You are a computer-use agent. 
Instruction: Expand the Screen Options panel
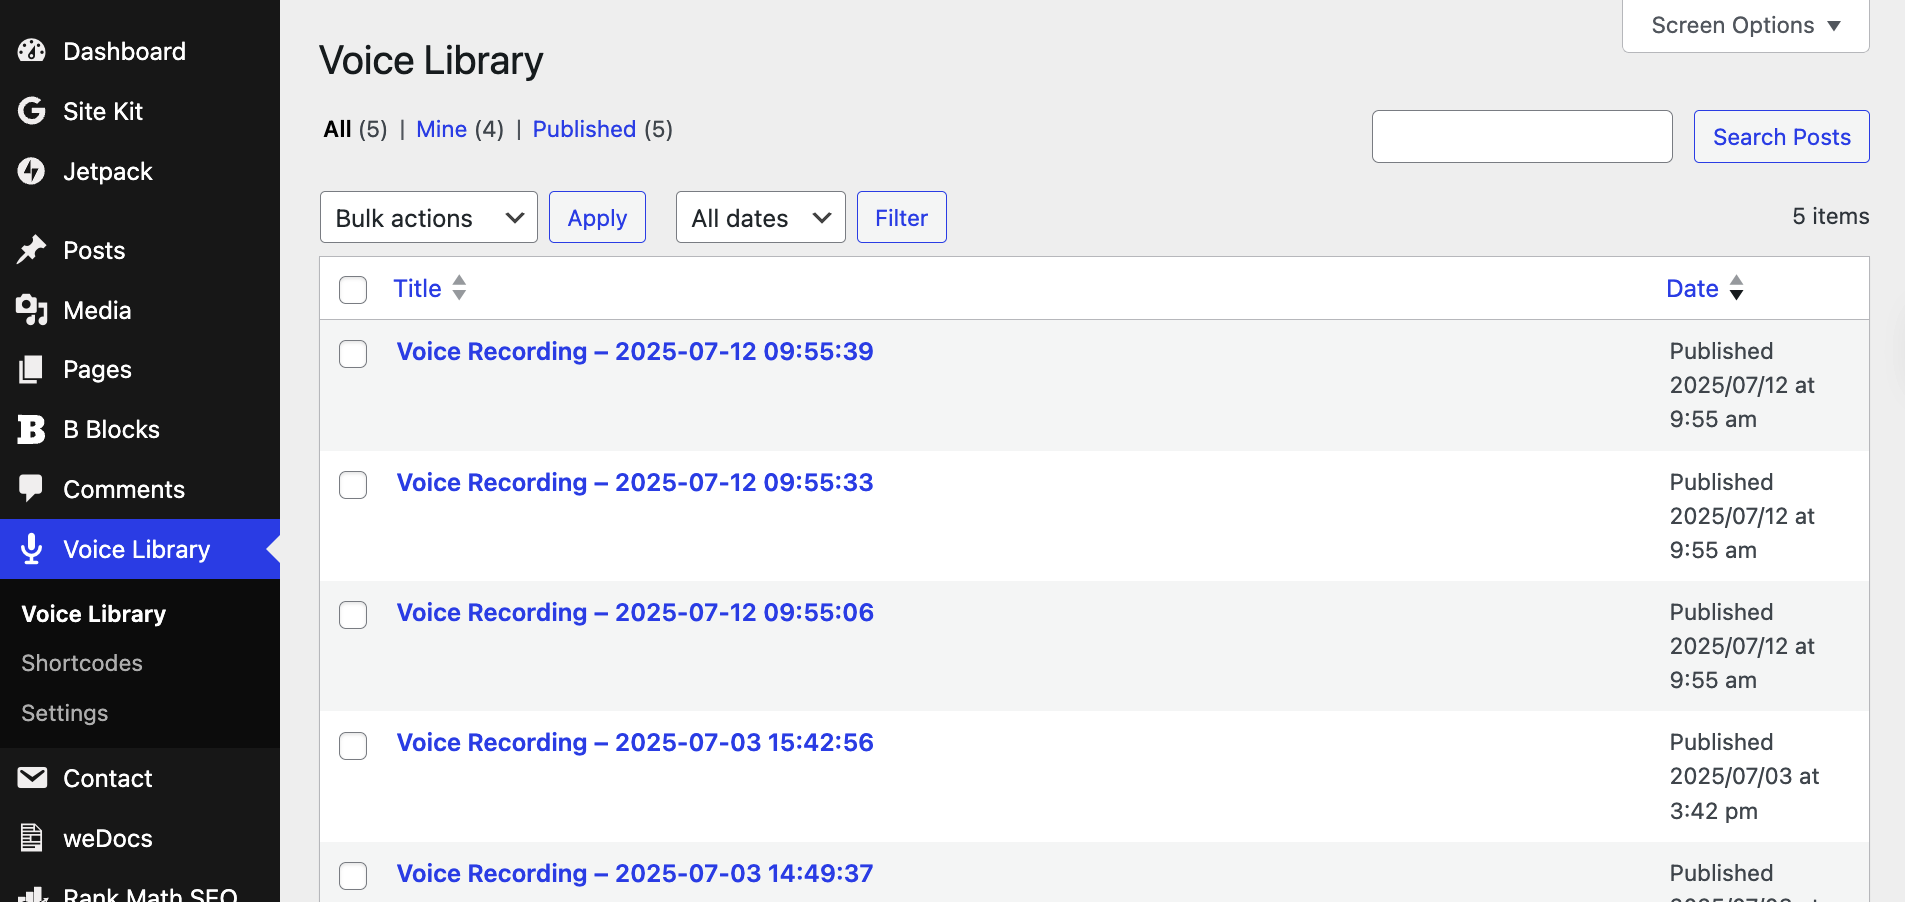click(1744, 25)
